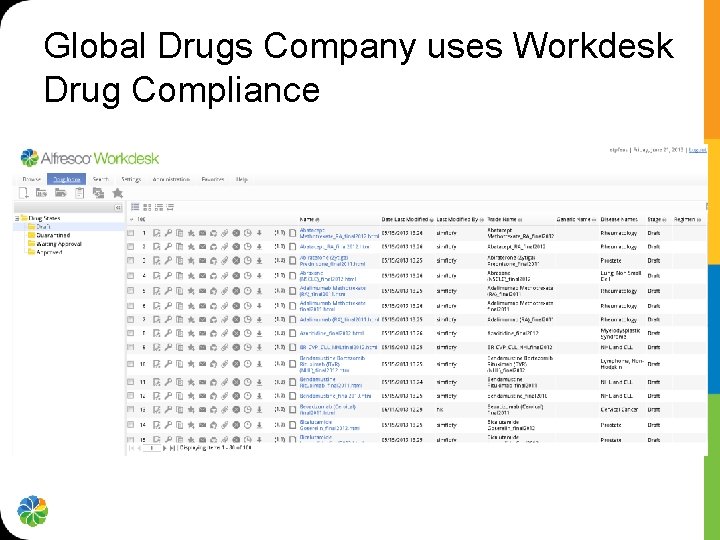Click the star icon in row 4
The width and height of the screenshot is (720, 540).
[191, 276]
